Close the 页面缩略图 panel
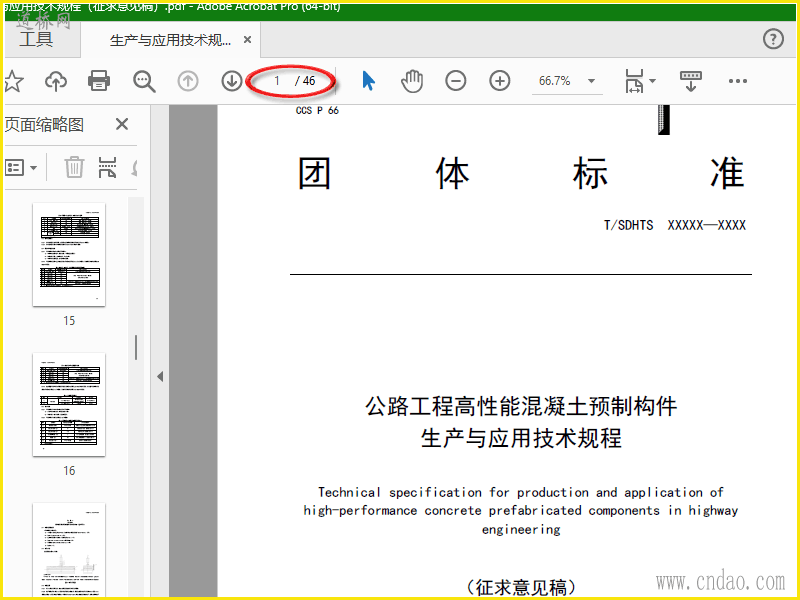Screen dimensions: 800x600 [x=121, y=124]
